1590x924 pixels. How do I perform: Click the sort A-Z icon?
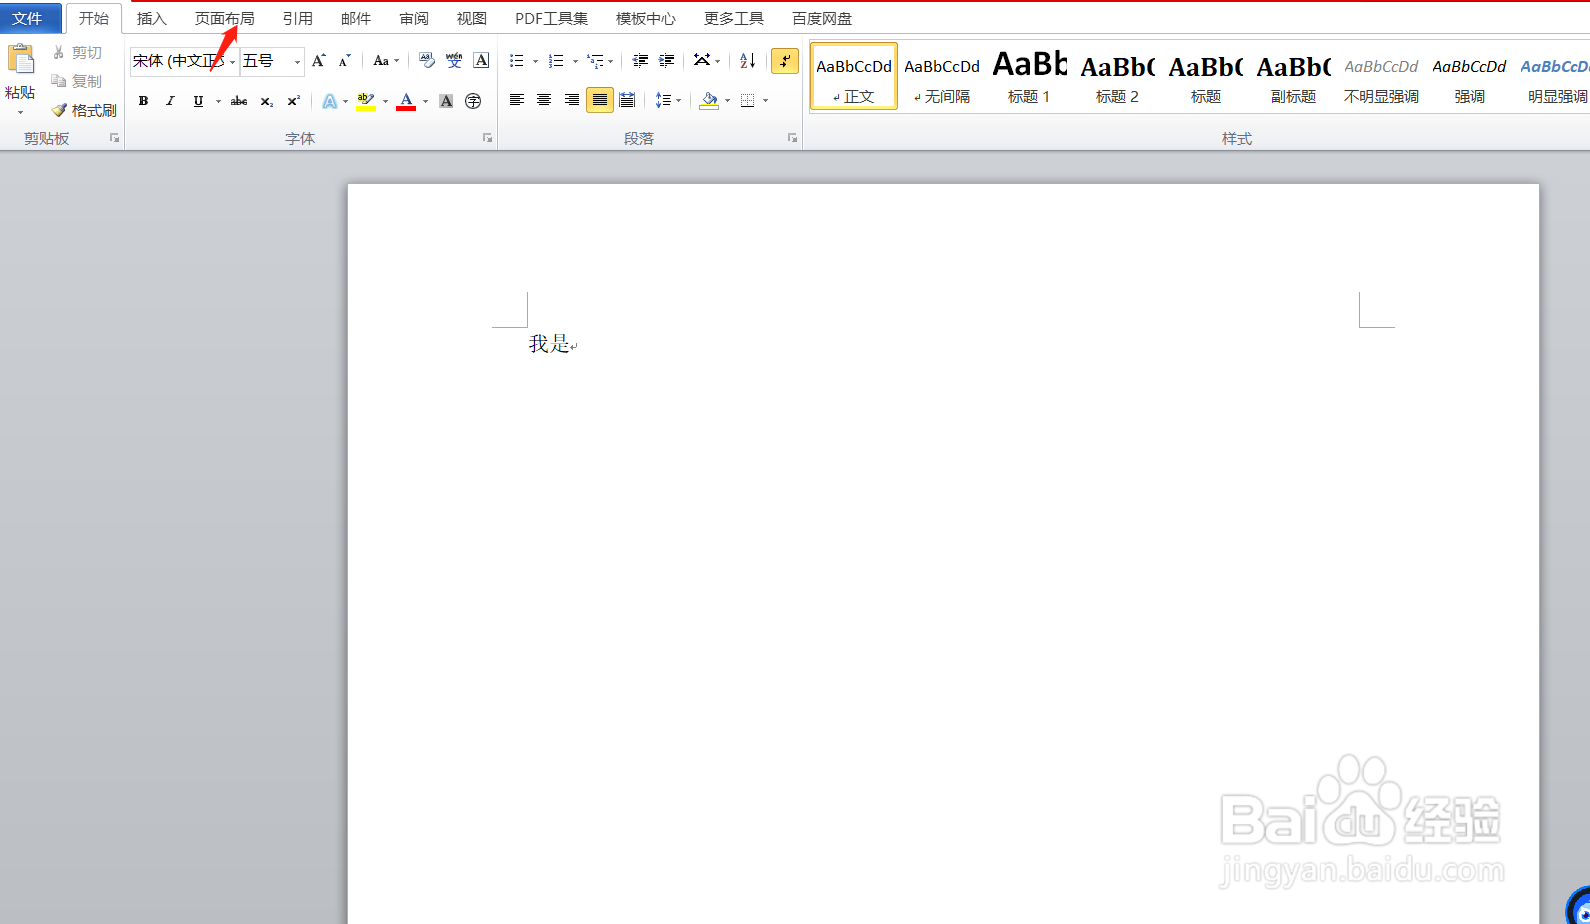(747, 61)
